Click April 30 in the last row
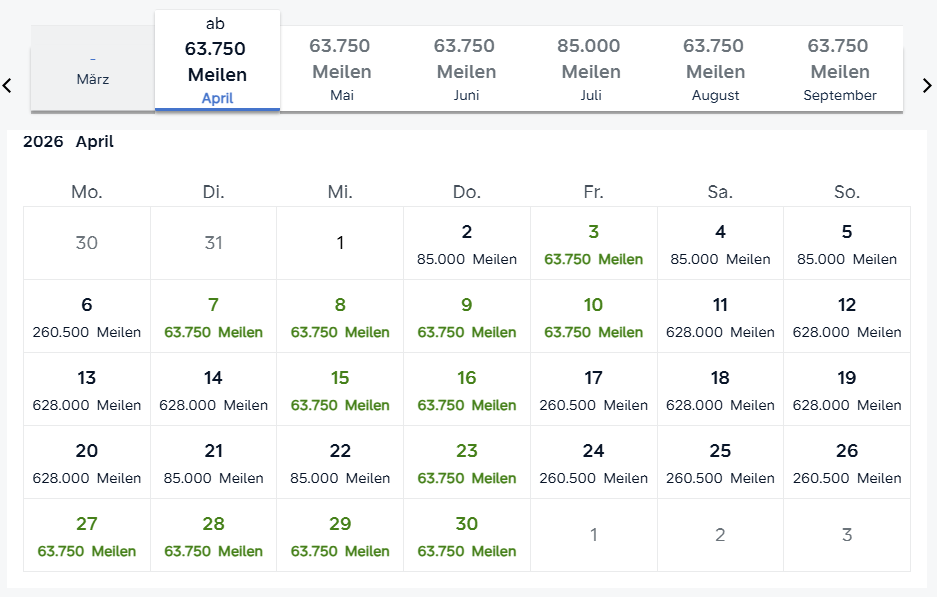 pyautogui.click(x=467, y=536)
